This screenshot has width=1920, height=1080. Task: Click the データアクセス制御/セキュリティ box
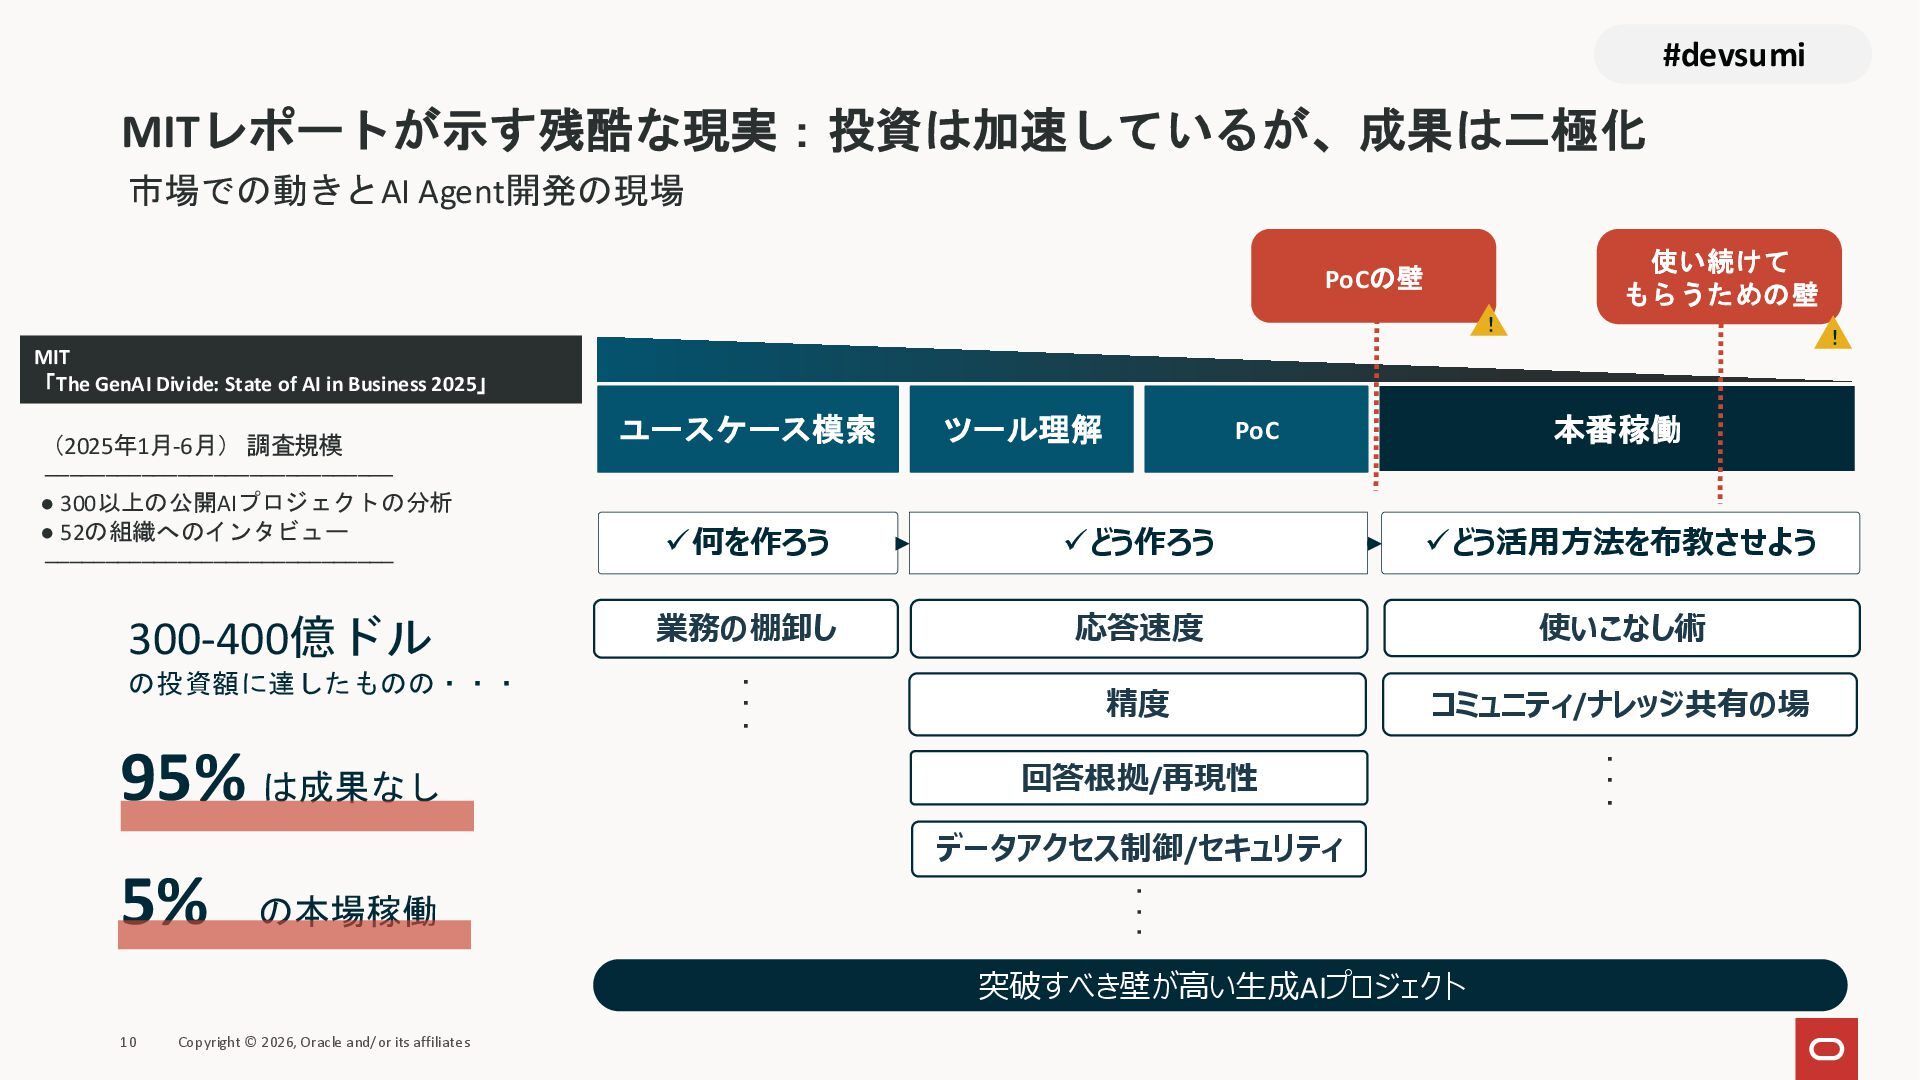tap(1138, 849)
